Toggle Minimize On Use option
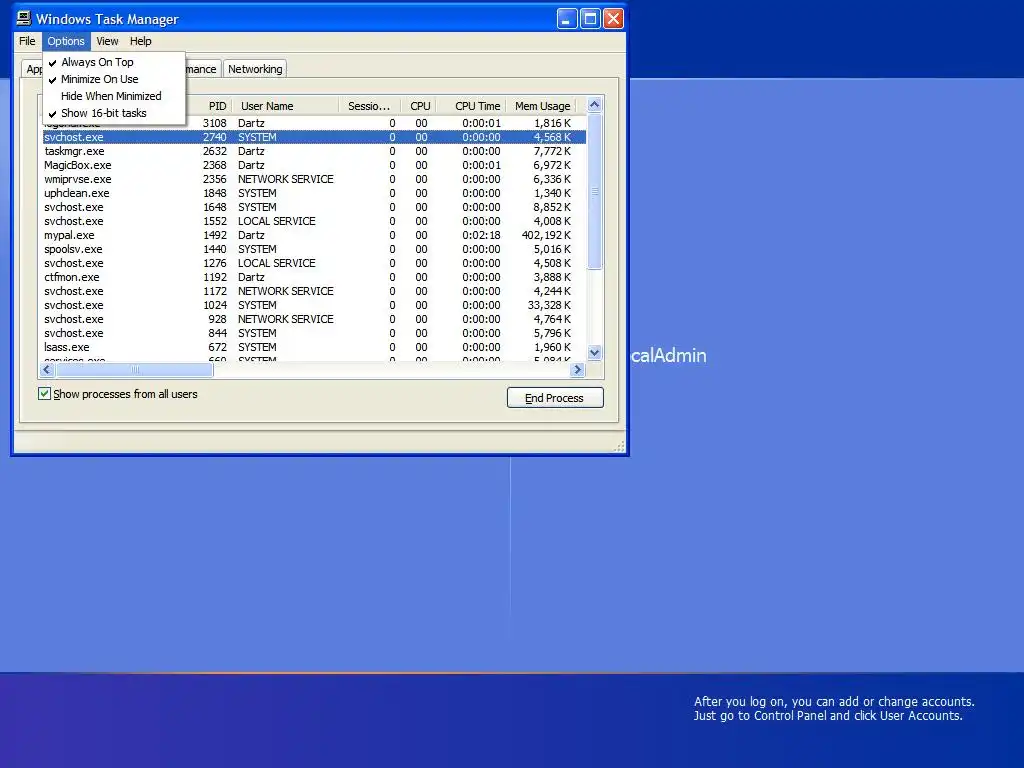 [114, 79]
